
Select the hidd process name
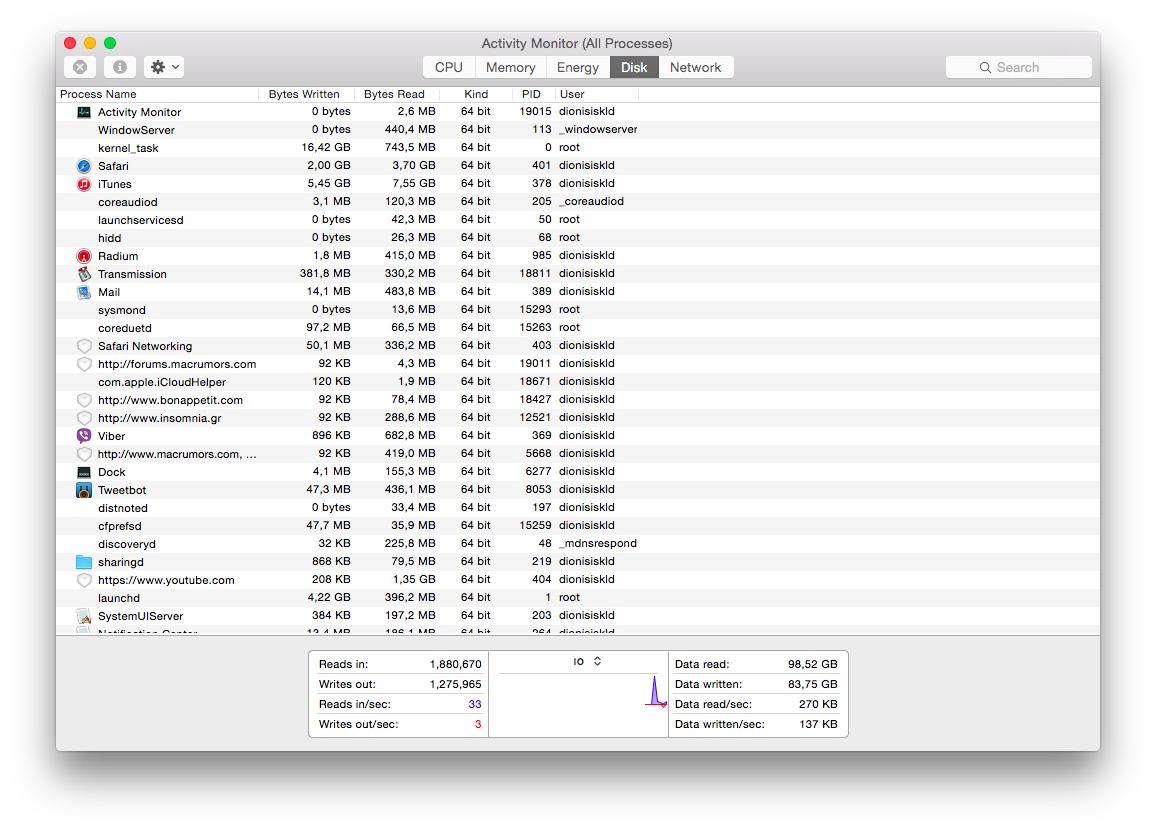tap(109, 238)
